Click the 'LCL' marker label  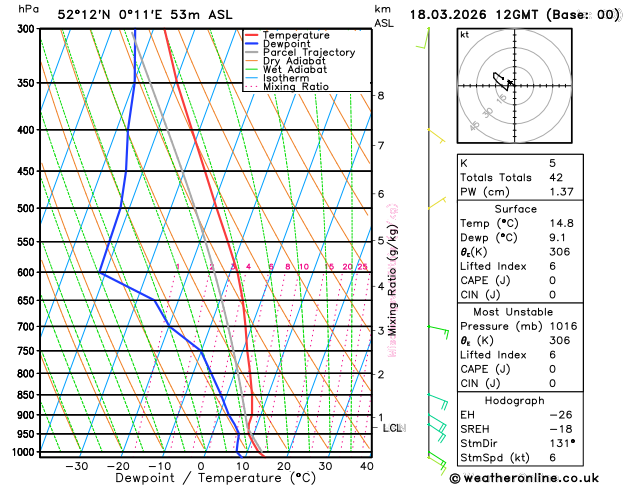click(393, 428)
